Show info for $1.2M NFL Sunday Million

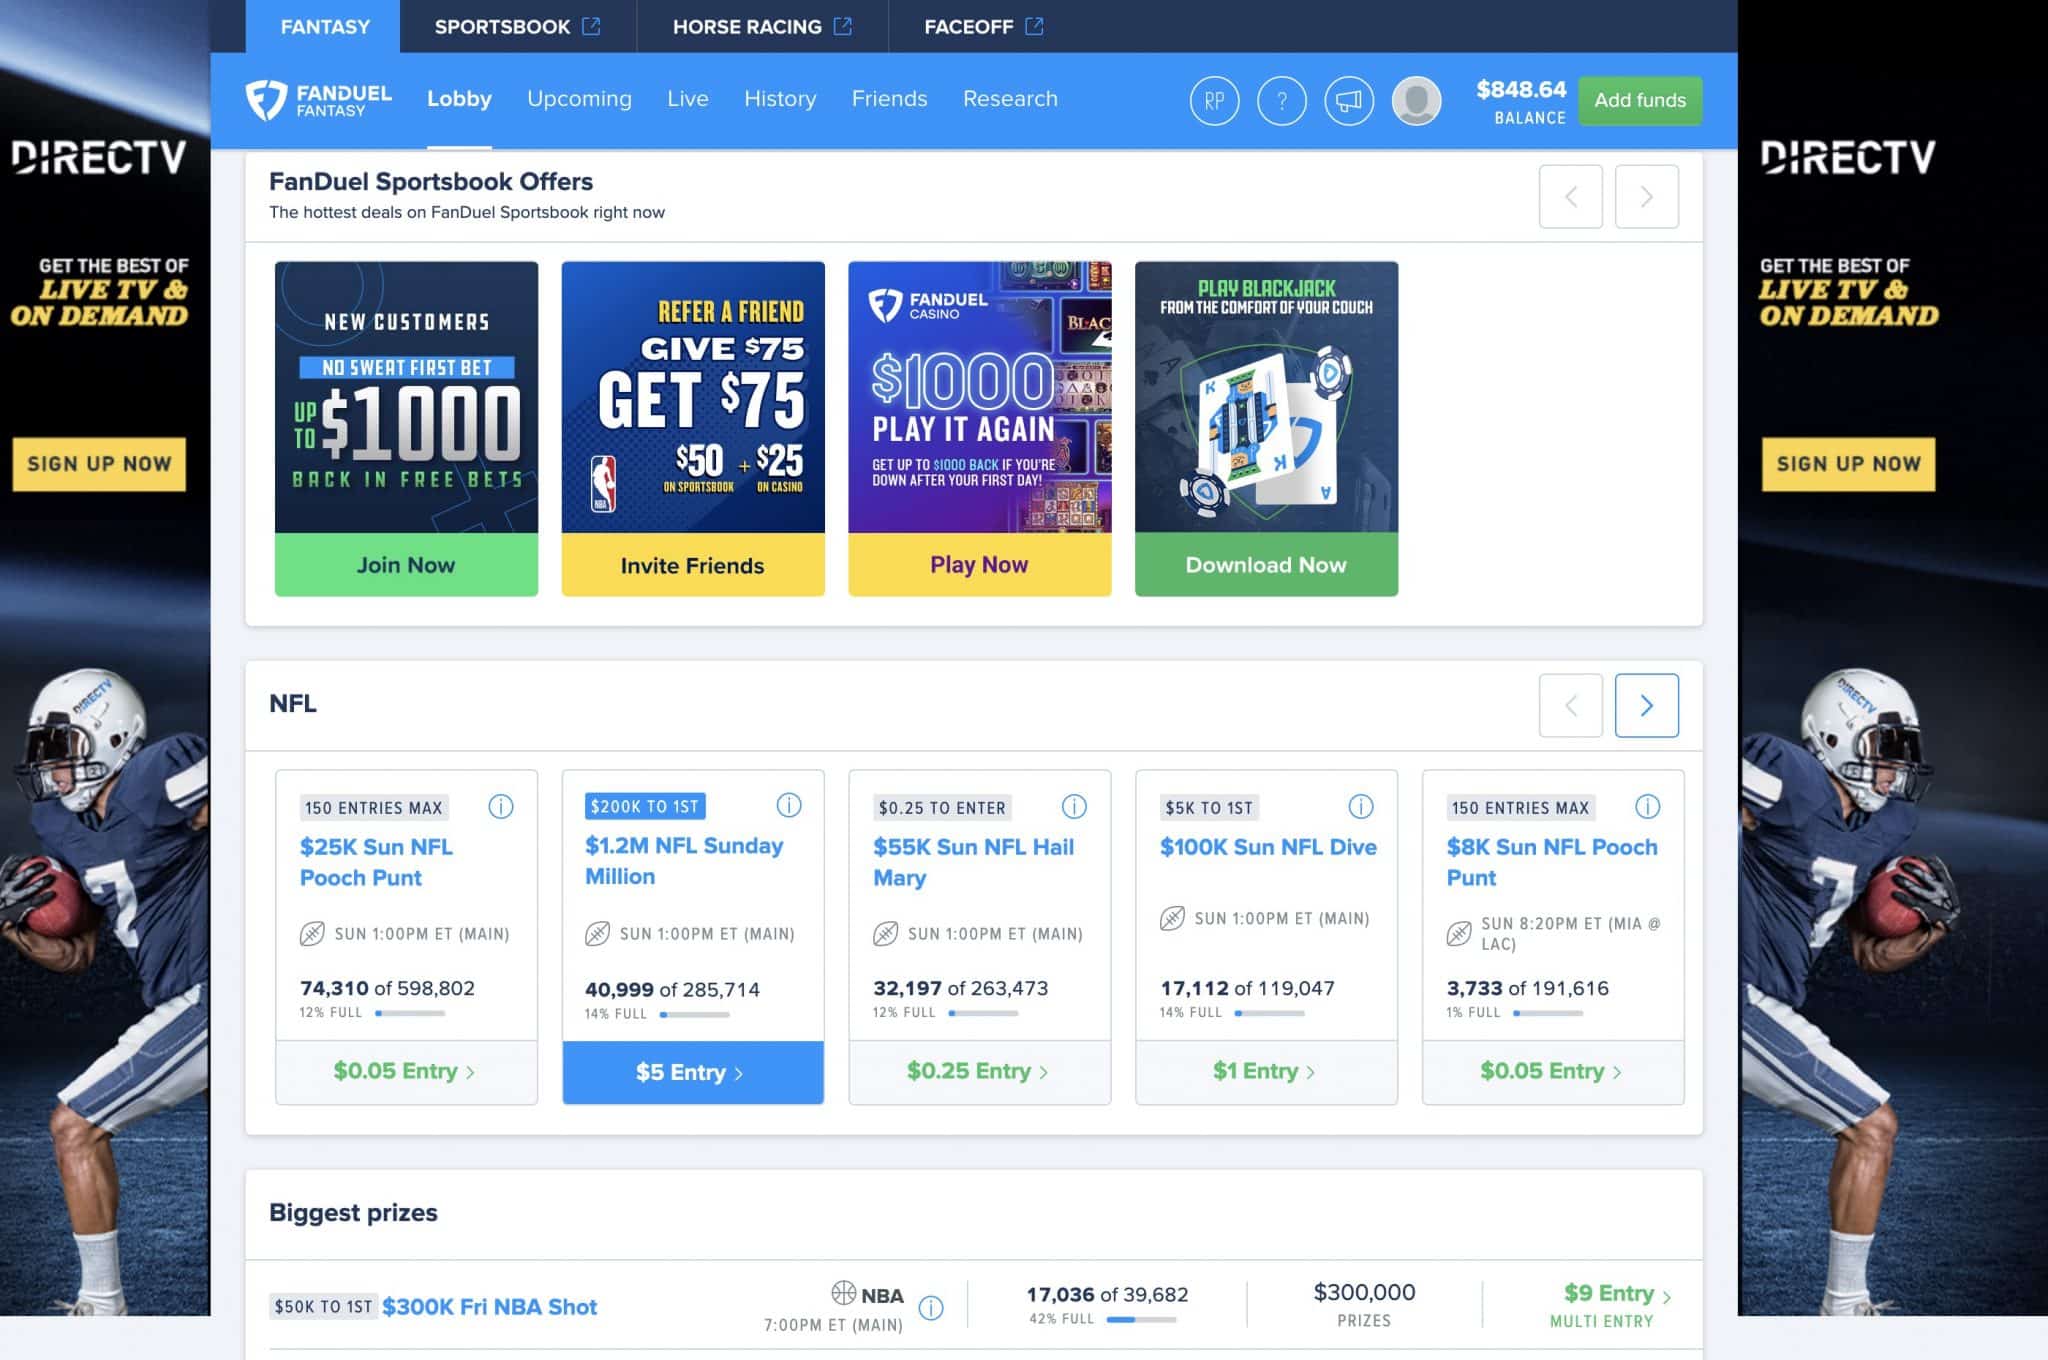(789, 805)
